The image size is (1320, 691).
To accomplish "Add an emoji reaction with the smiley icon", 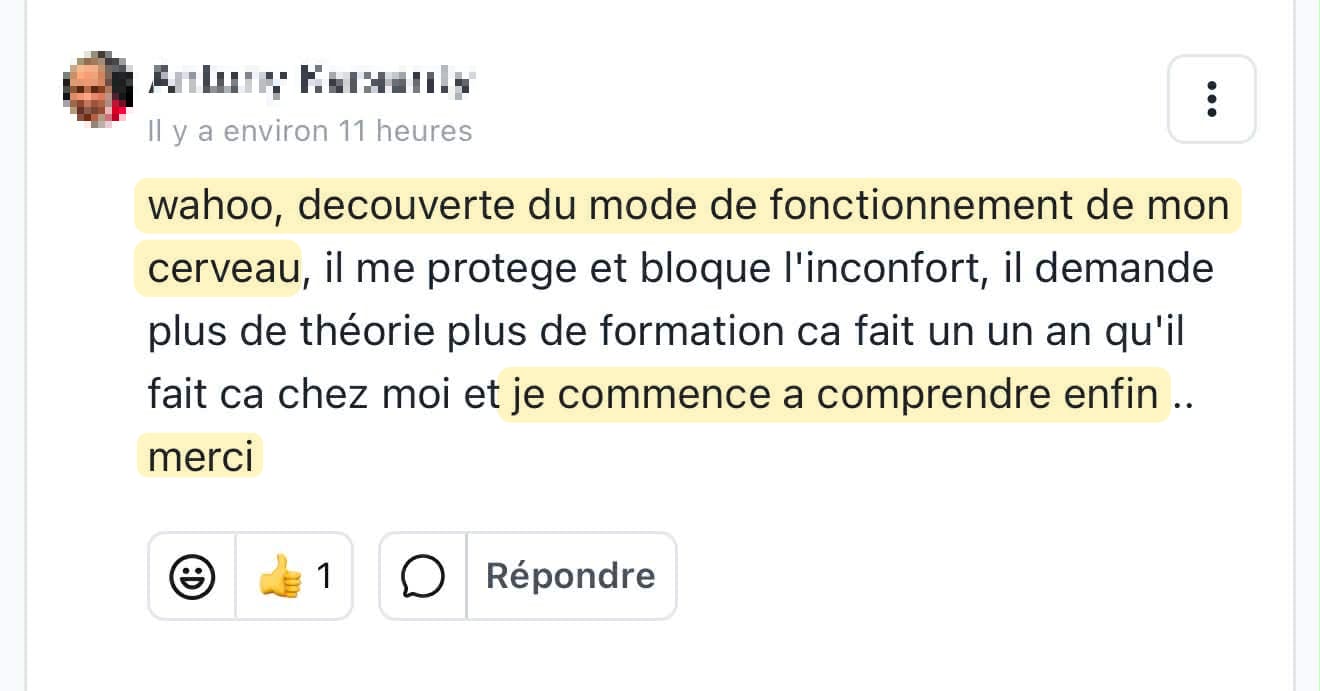I will pos(192,576).
